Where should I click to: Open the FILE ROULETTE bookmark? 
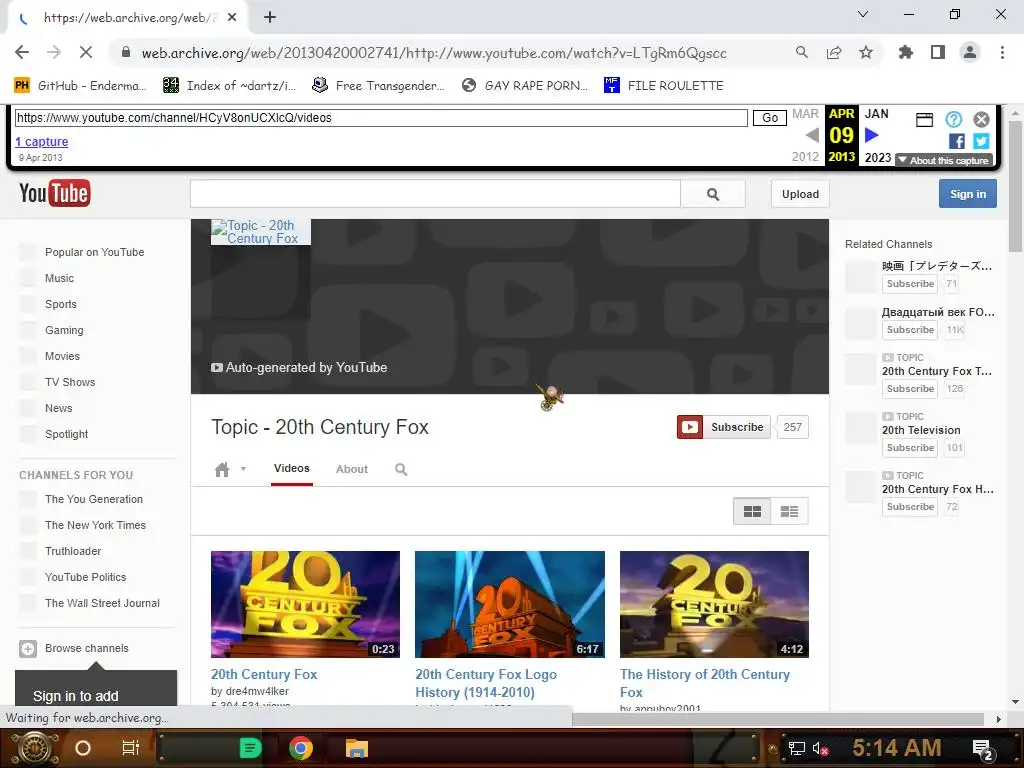(664, 86)
